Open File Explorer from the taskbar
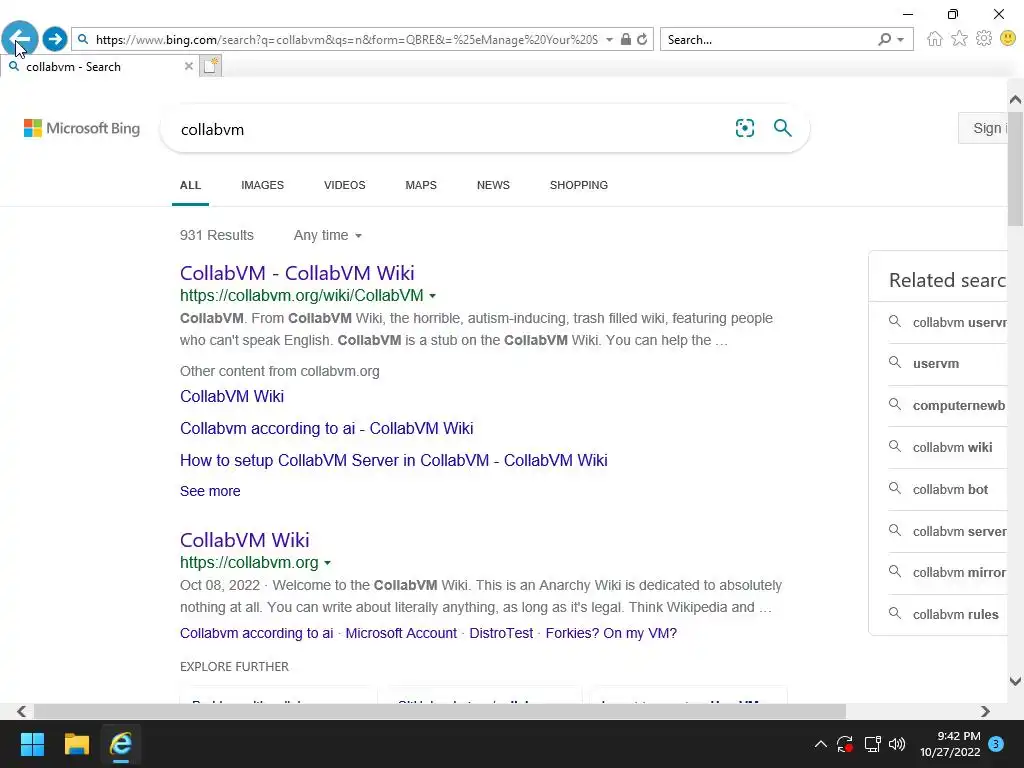The image size is (1024, 768). 76,744
